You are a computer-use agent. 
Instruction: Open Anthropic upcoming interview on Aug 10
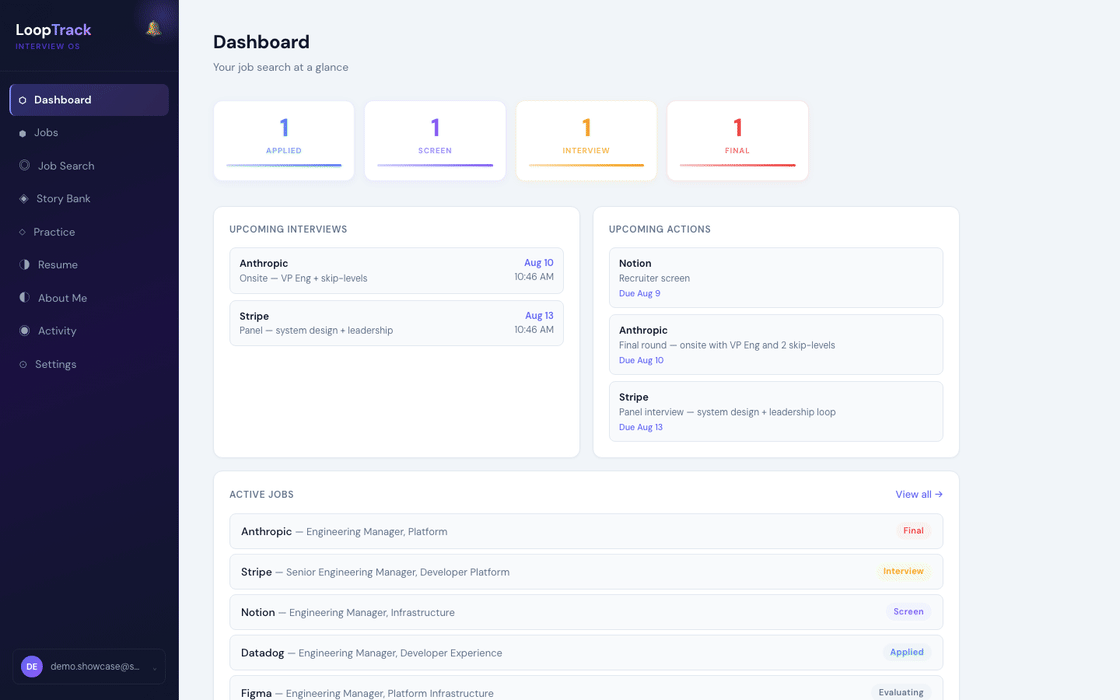coord(396,271)
